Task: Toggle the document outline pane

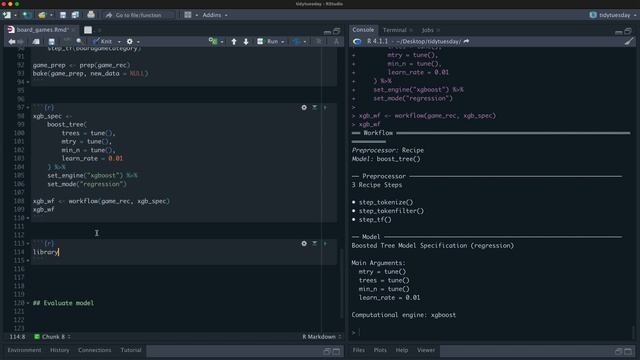Action: click(x=336, y=42)
